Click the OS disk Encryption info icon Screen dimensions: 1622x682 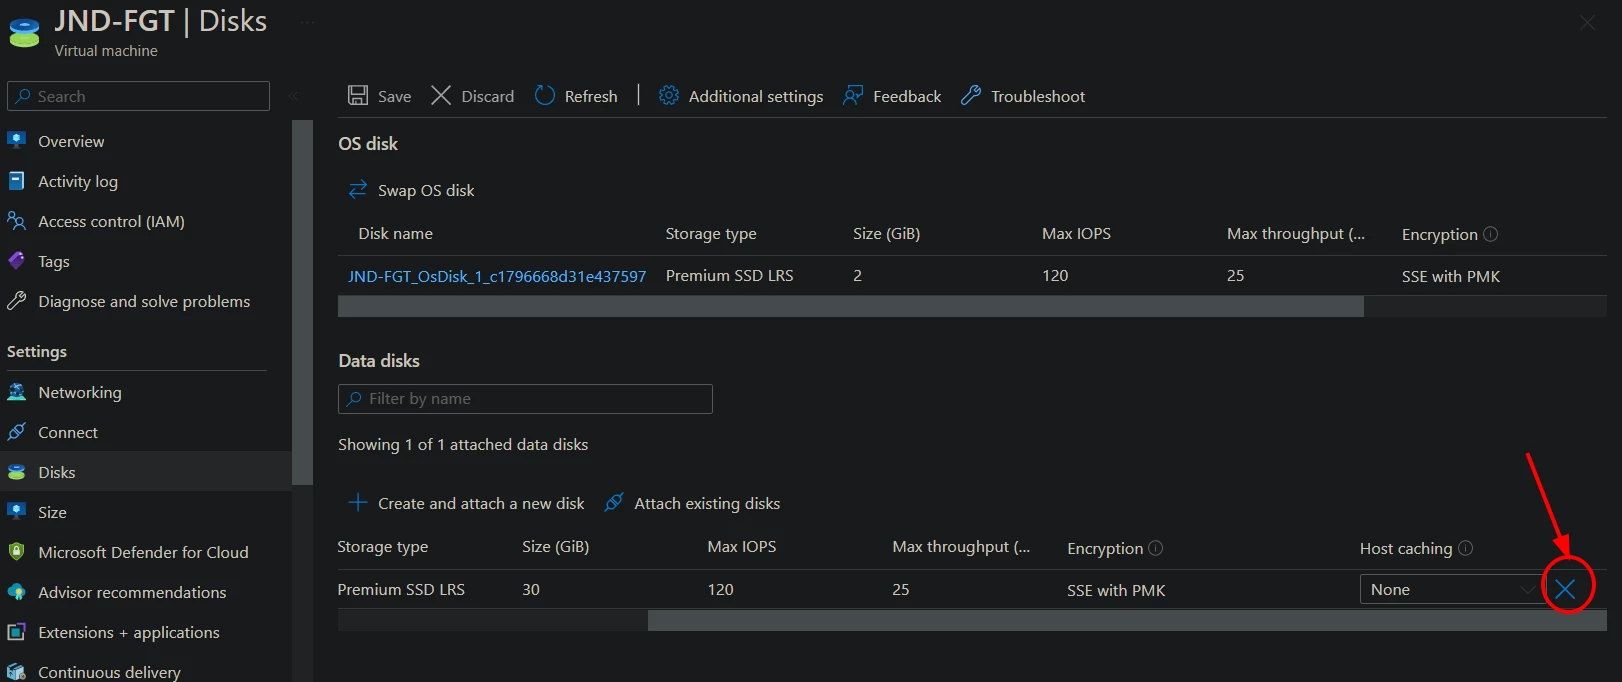point(1490,234)
